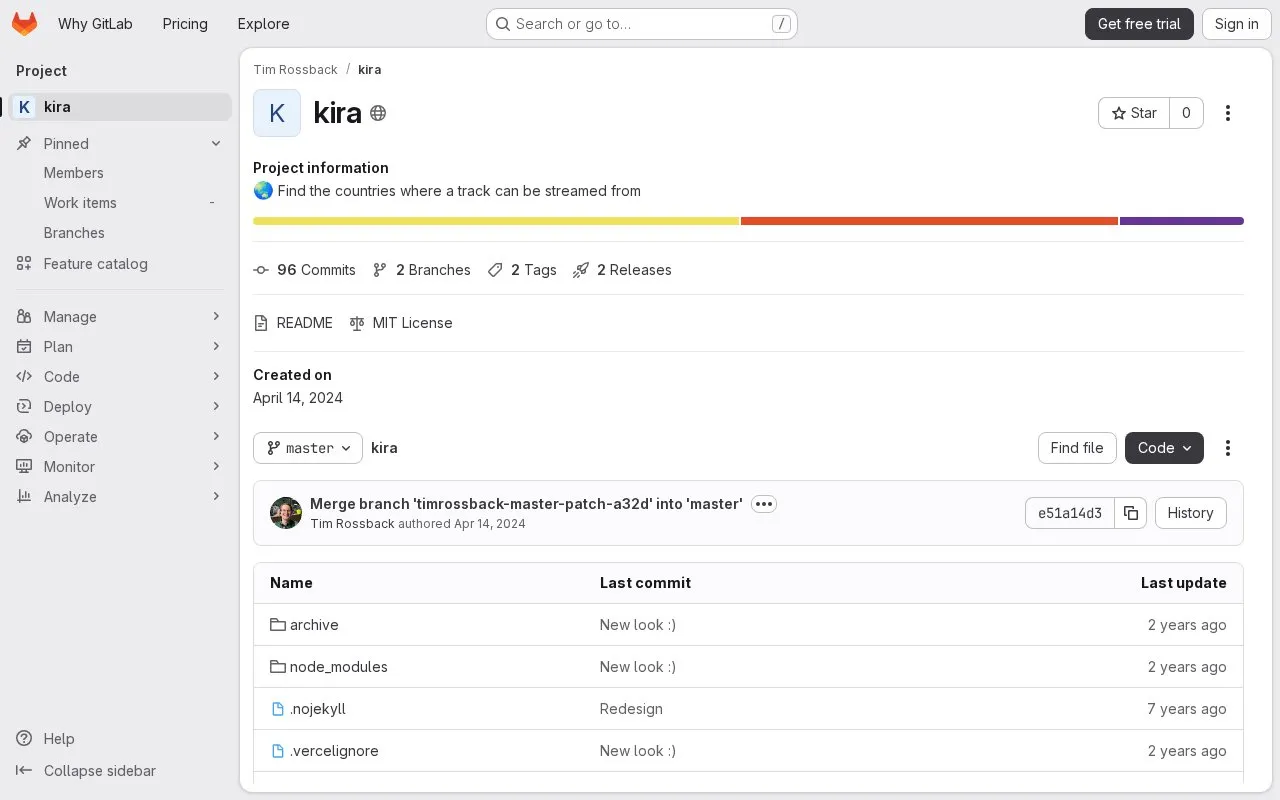Image resolution: width=1280 pixels, height=800 pixels.
Task: Expand the Deploy menu
Action: tap(120, 407)
